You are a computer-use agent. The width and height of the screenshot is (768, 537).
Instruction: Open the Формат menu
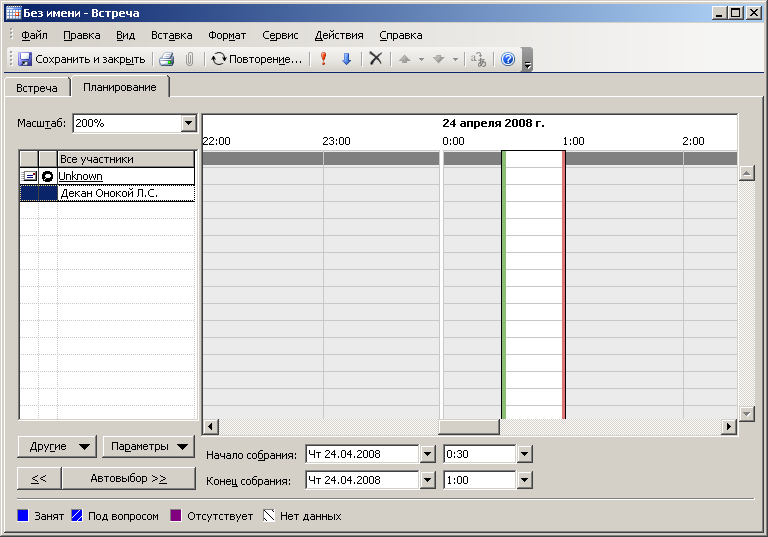227,35
